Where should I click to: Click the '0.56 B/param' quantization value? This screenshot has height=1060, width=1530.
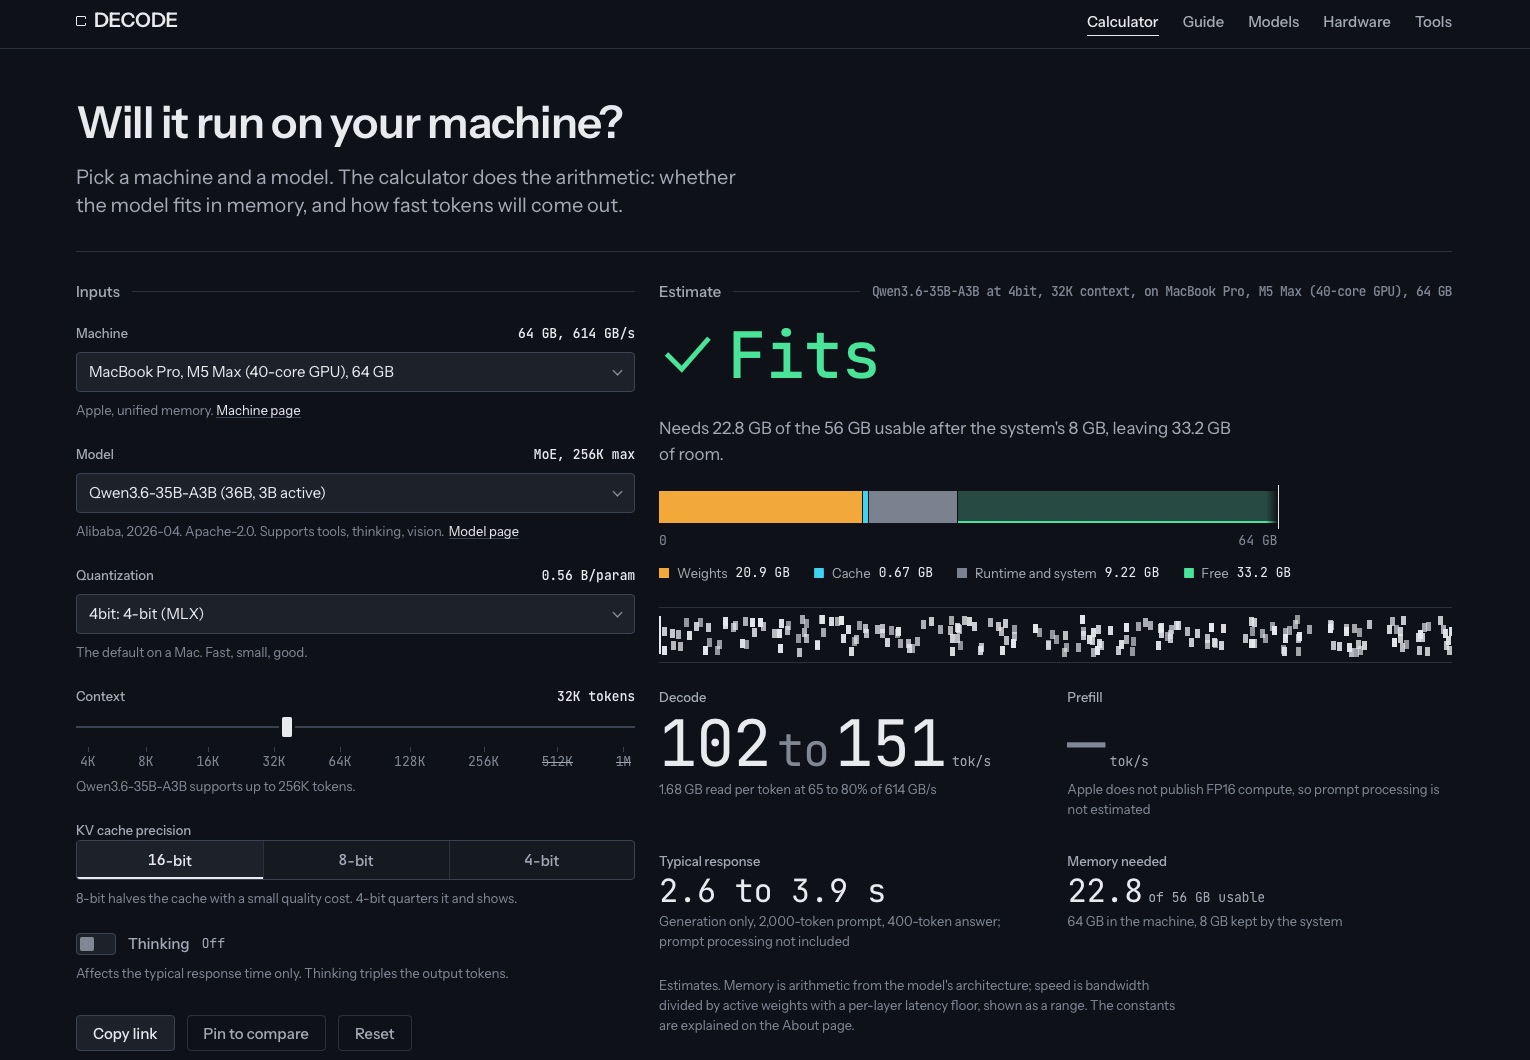coord(588,575)
